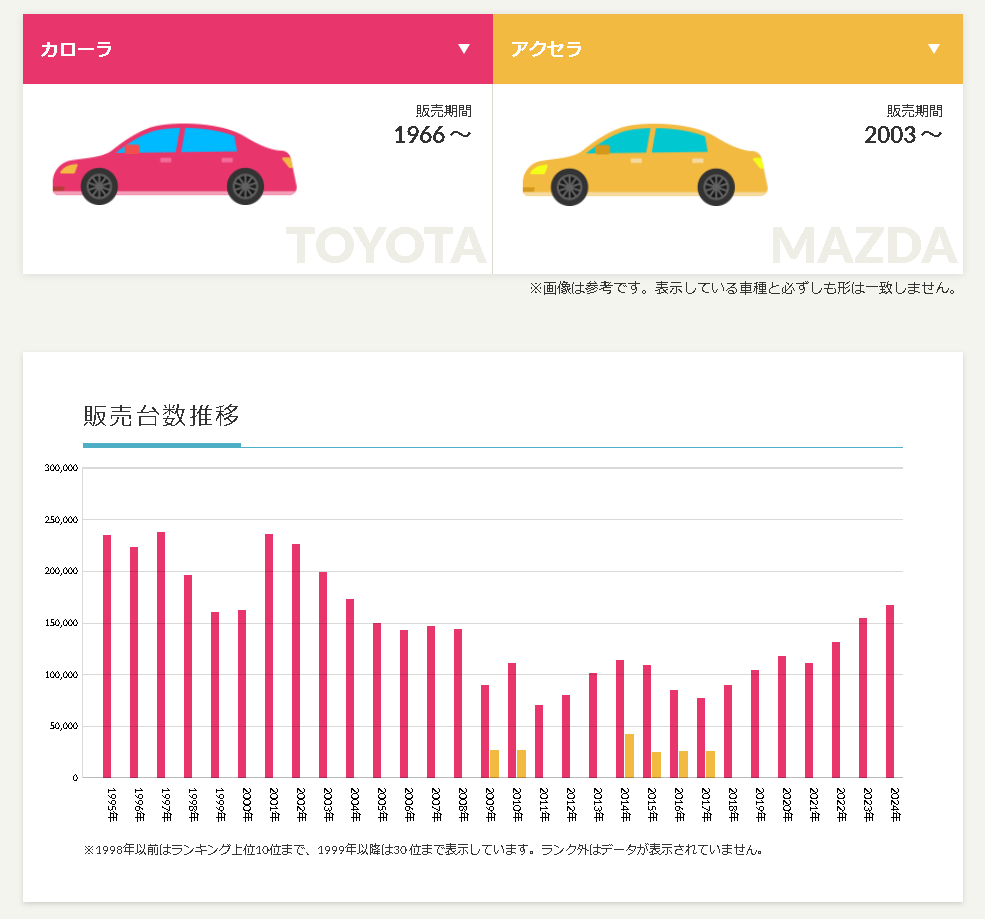Select the yellow アクセラ bar for 2009
Screen dimensions: 985x919
[x=494, y=764]
